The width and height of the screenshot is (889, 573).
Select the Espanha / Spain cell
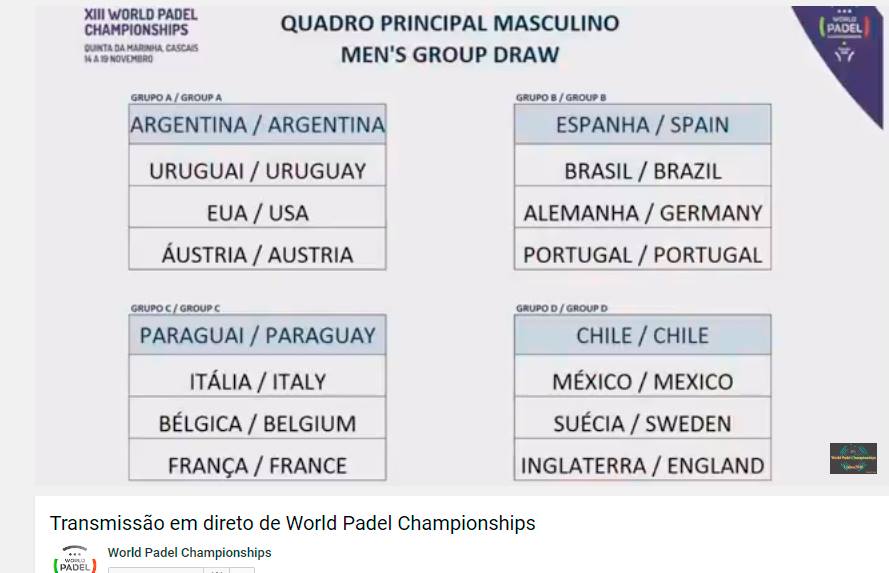click(x=642, y=124)
